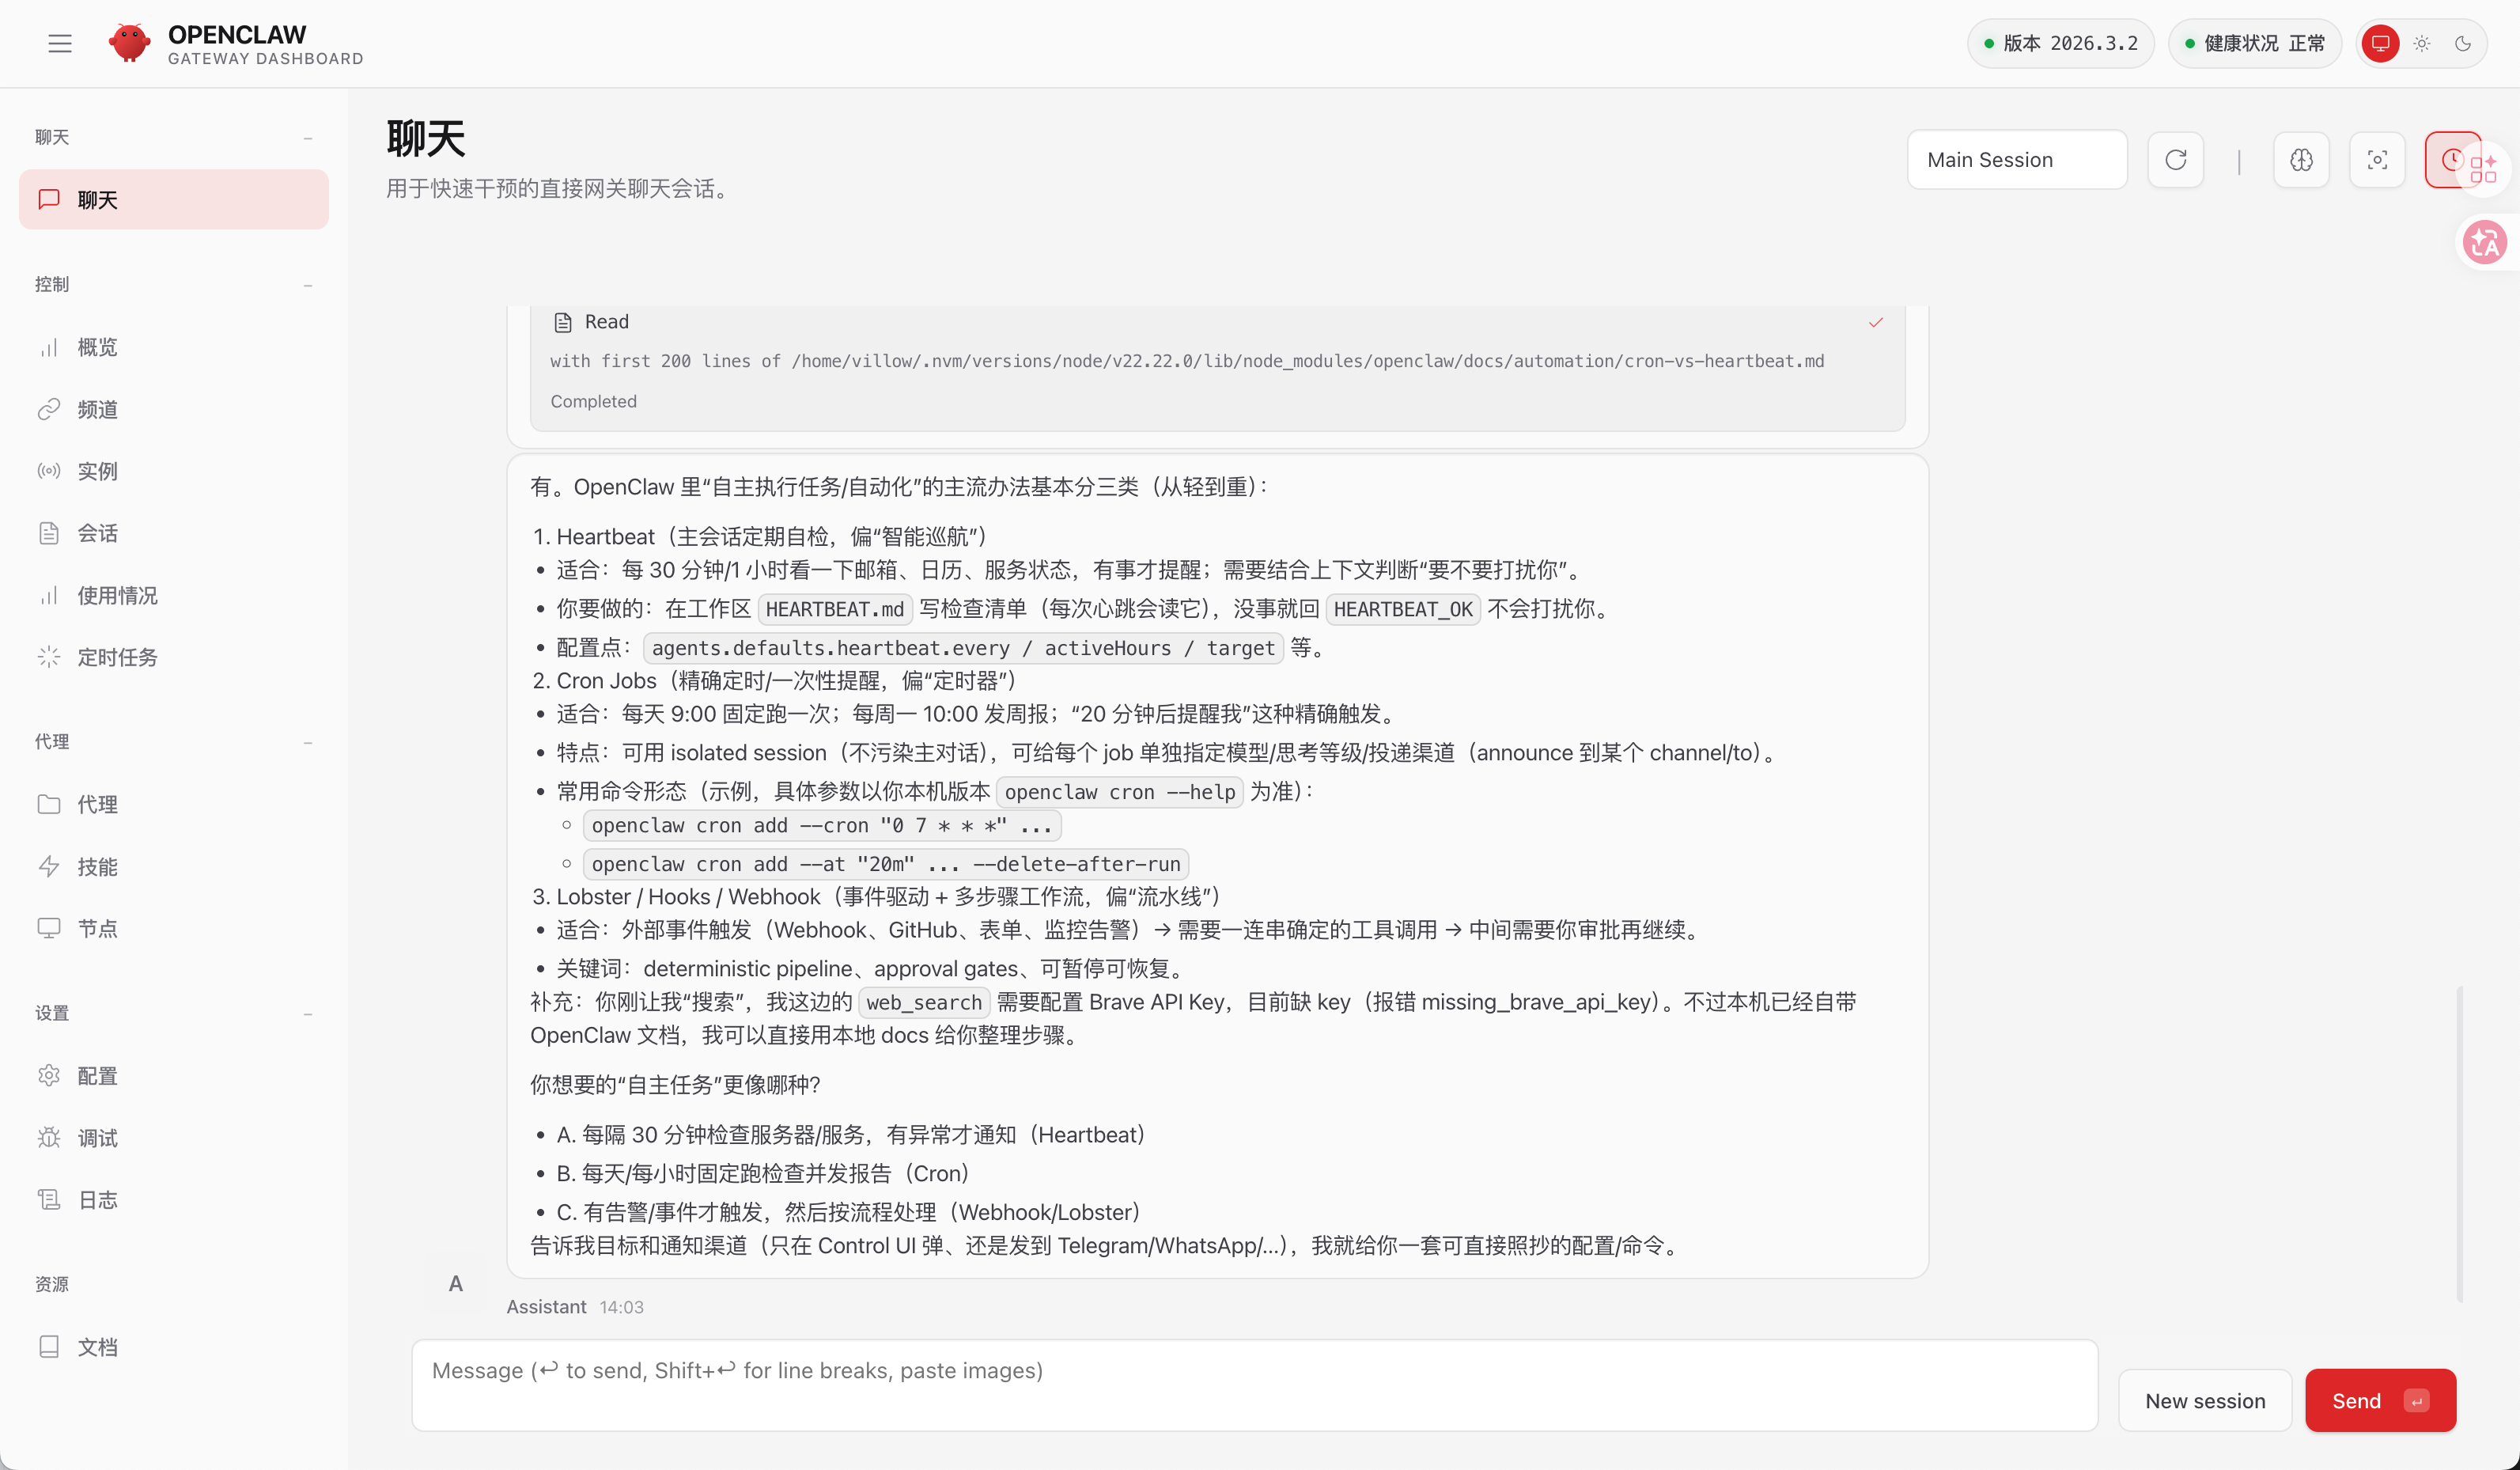Open 会话 sessions page
Screen dimensions: 2520x1470
(174, 533)
